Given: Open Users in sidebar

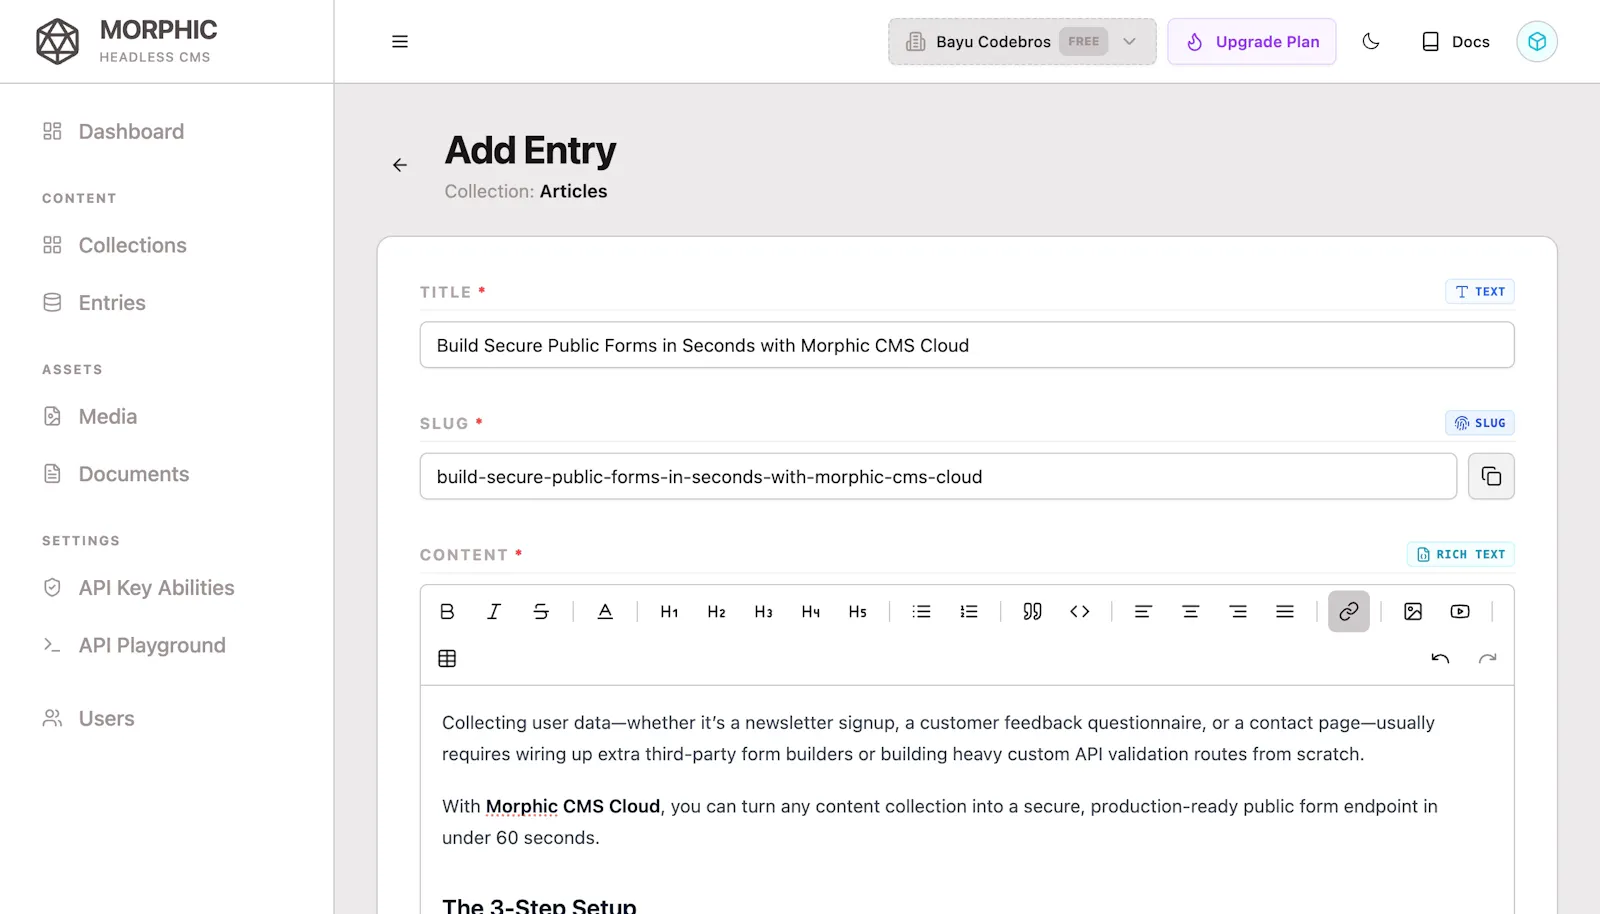Looking at the screenshot, I should [x=88, y=718].
